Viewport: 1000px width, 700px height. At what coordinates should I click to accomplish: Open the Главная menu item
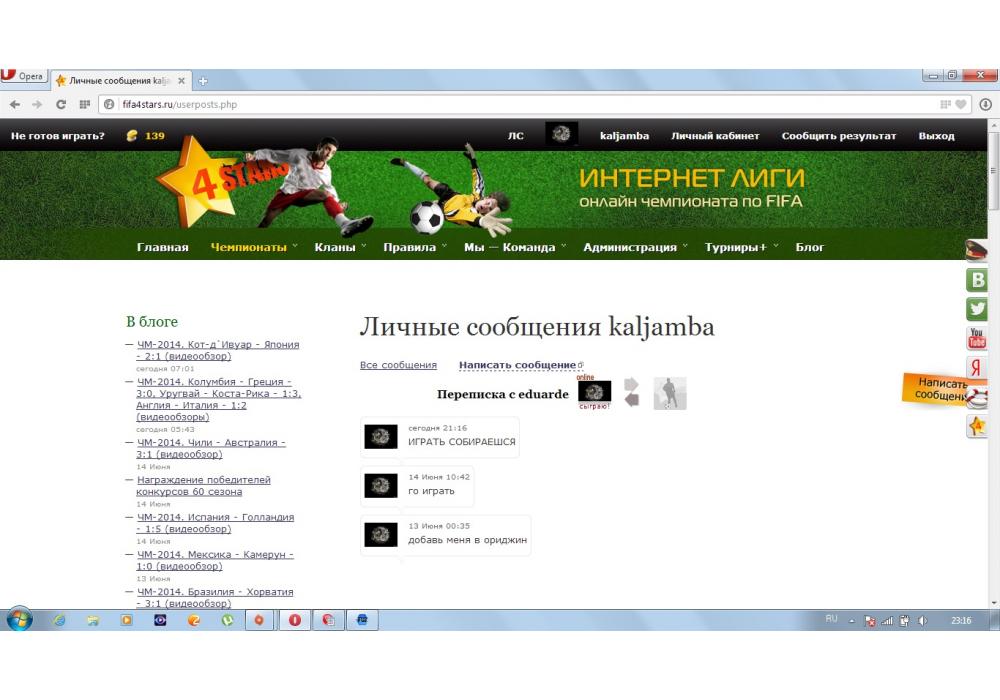[x=163, y=247]
